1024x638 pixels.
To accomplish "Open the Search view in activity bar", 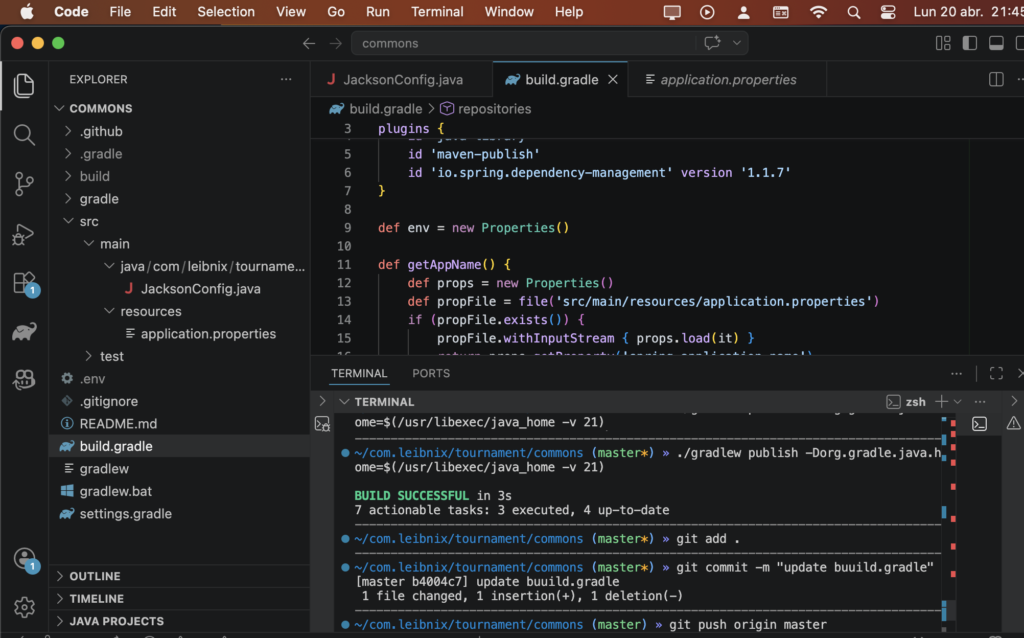I will (24, 134).
